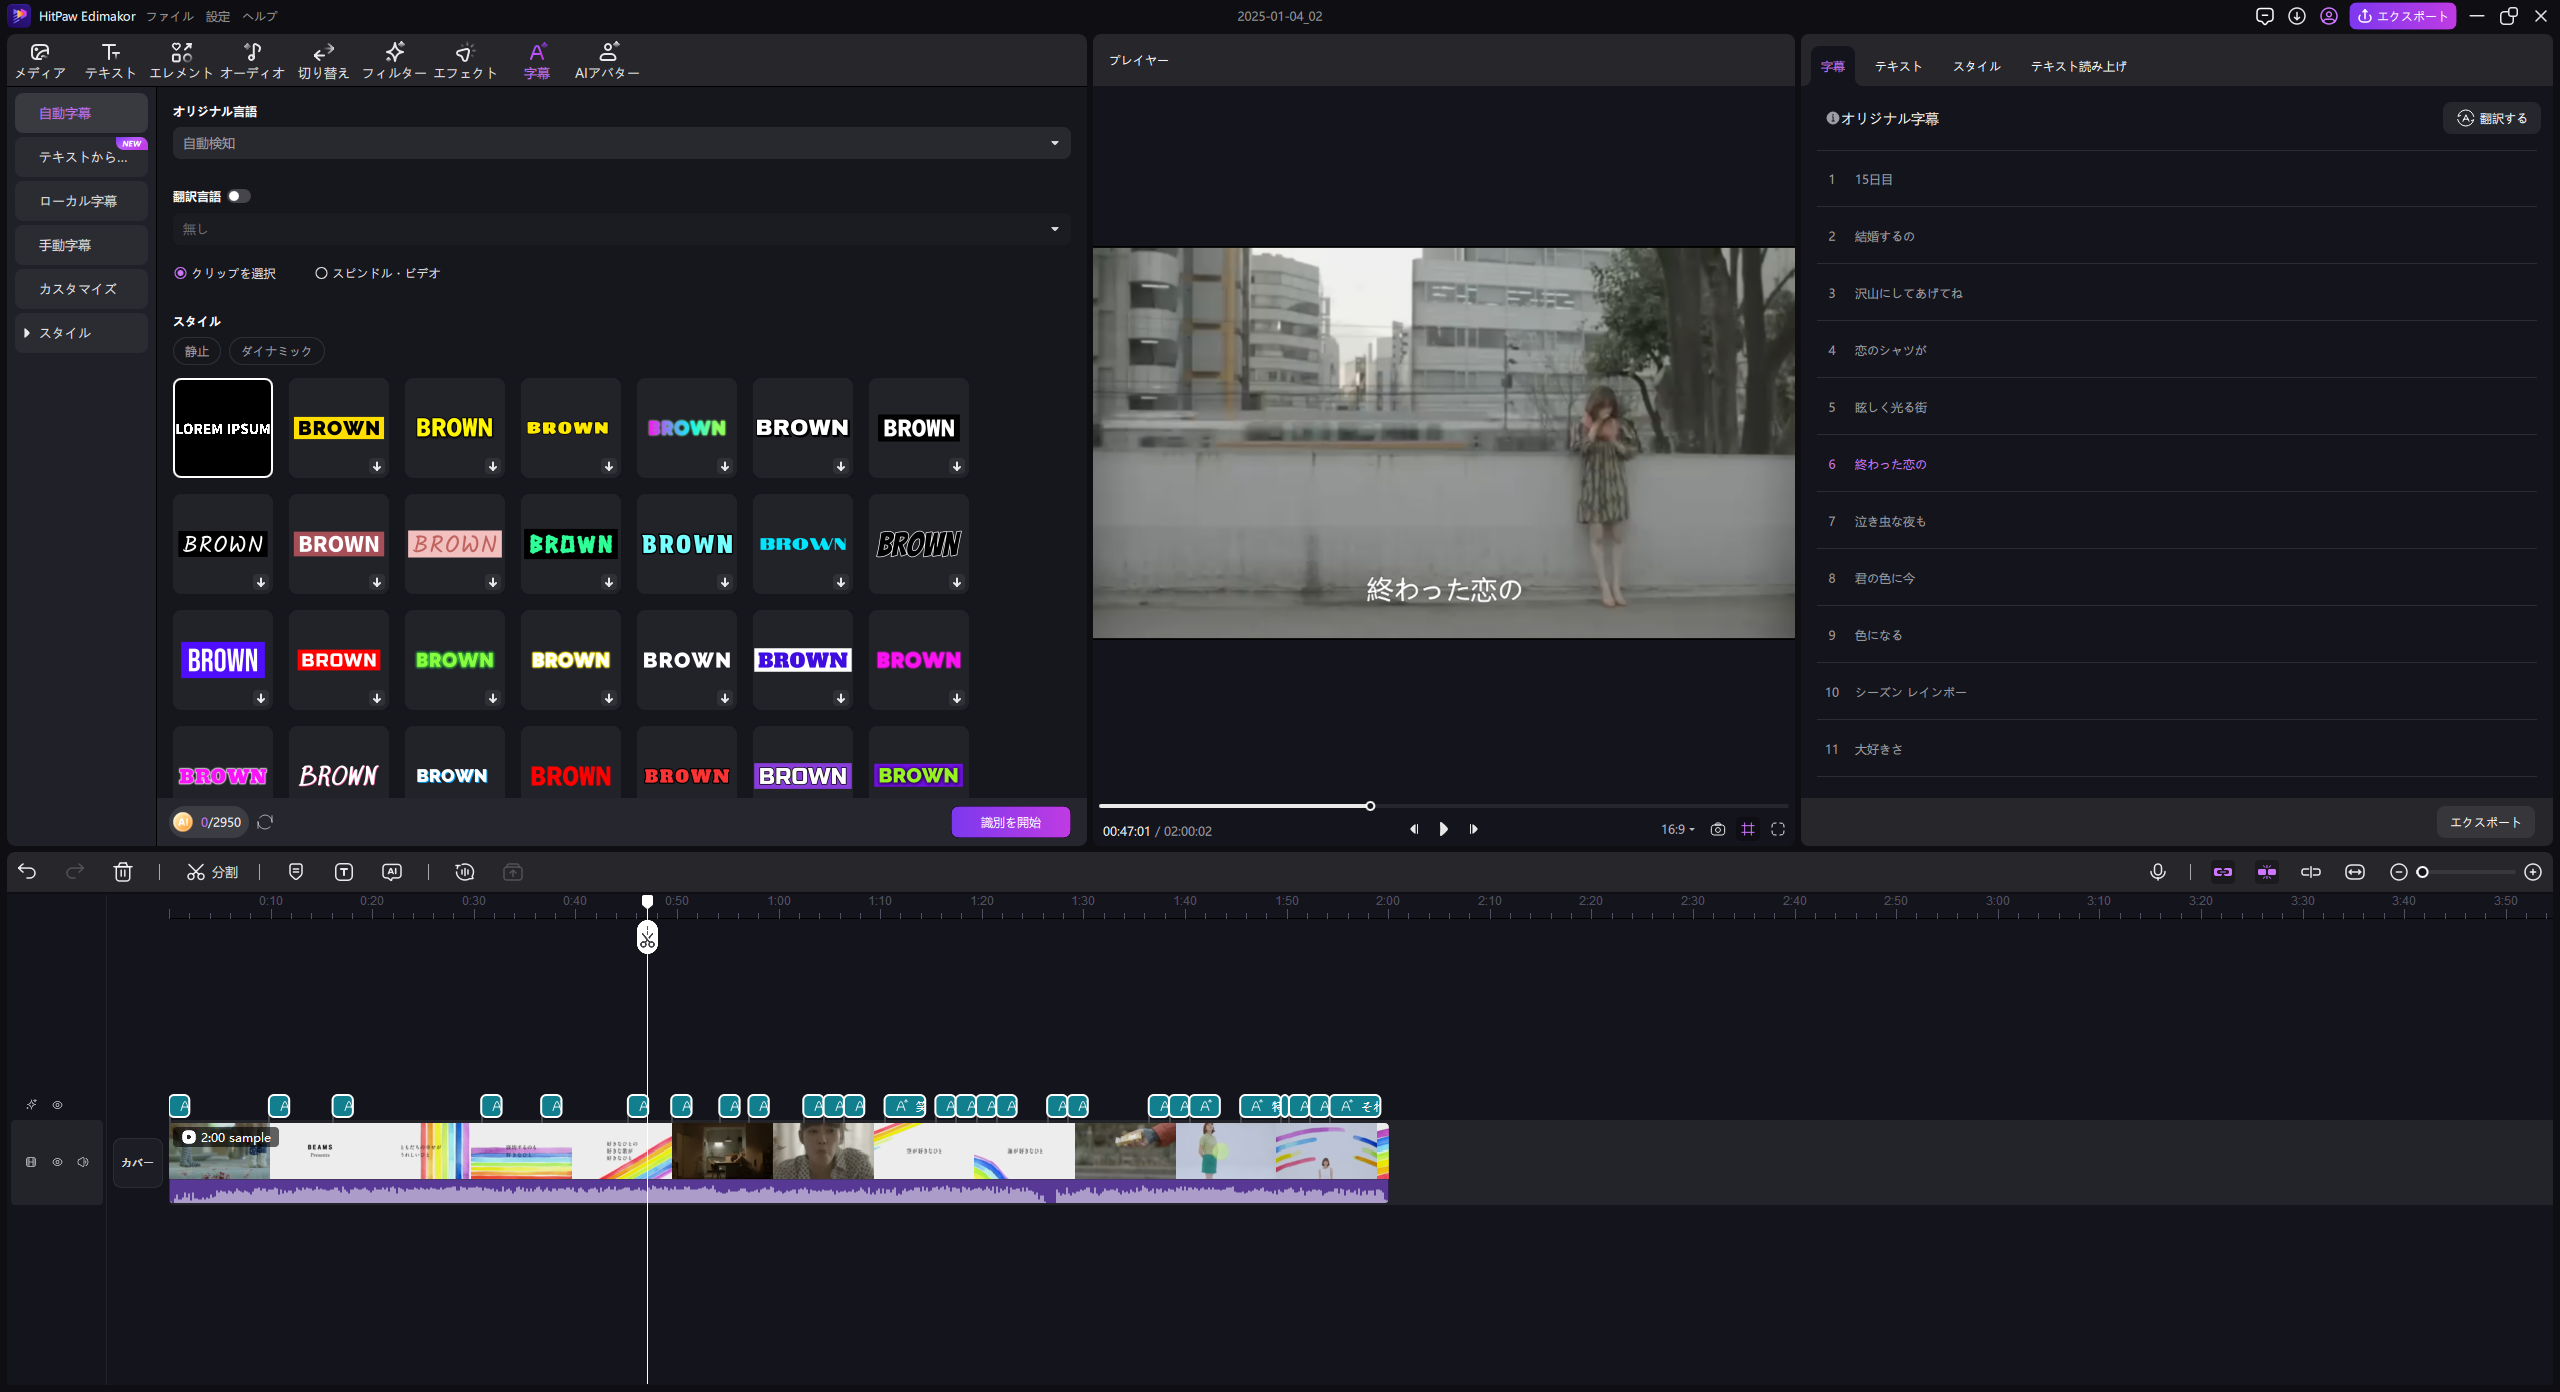Open the 切り替え transitions tool
2560x1392 pixels.
pyautogui.click(x=323, y=61)
